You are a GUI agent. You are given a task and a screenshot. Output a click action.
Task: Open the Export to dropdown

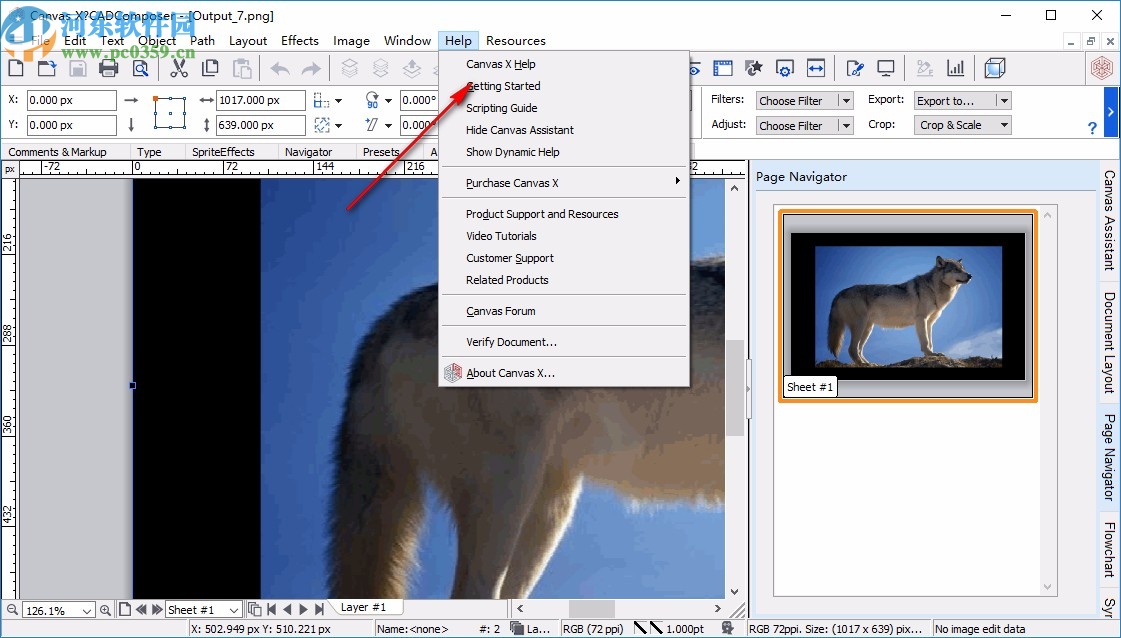click(961, 100)
